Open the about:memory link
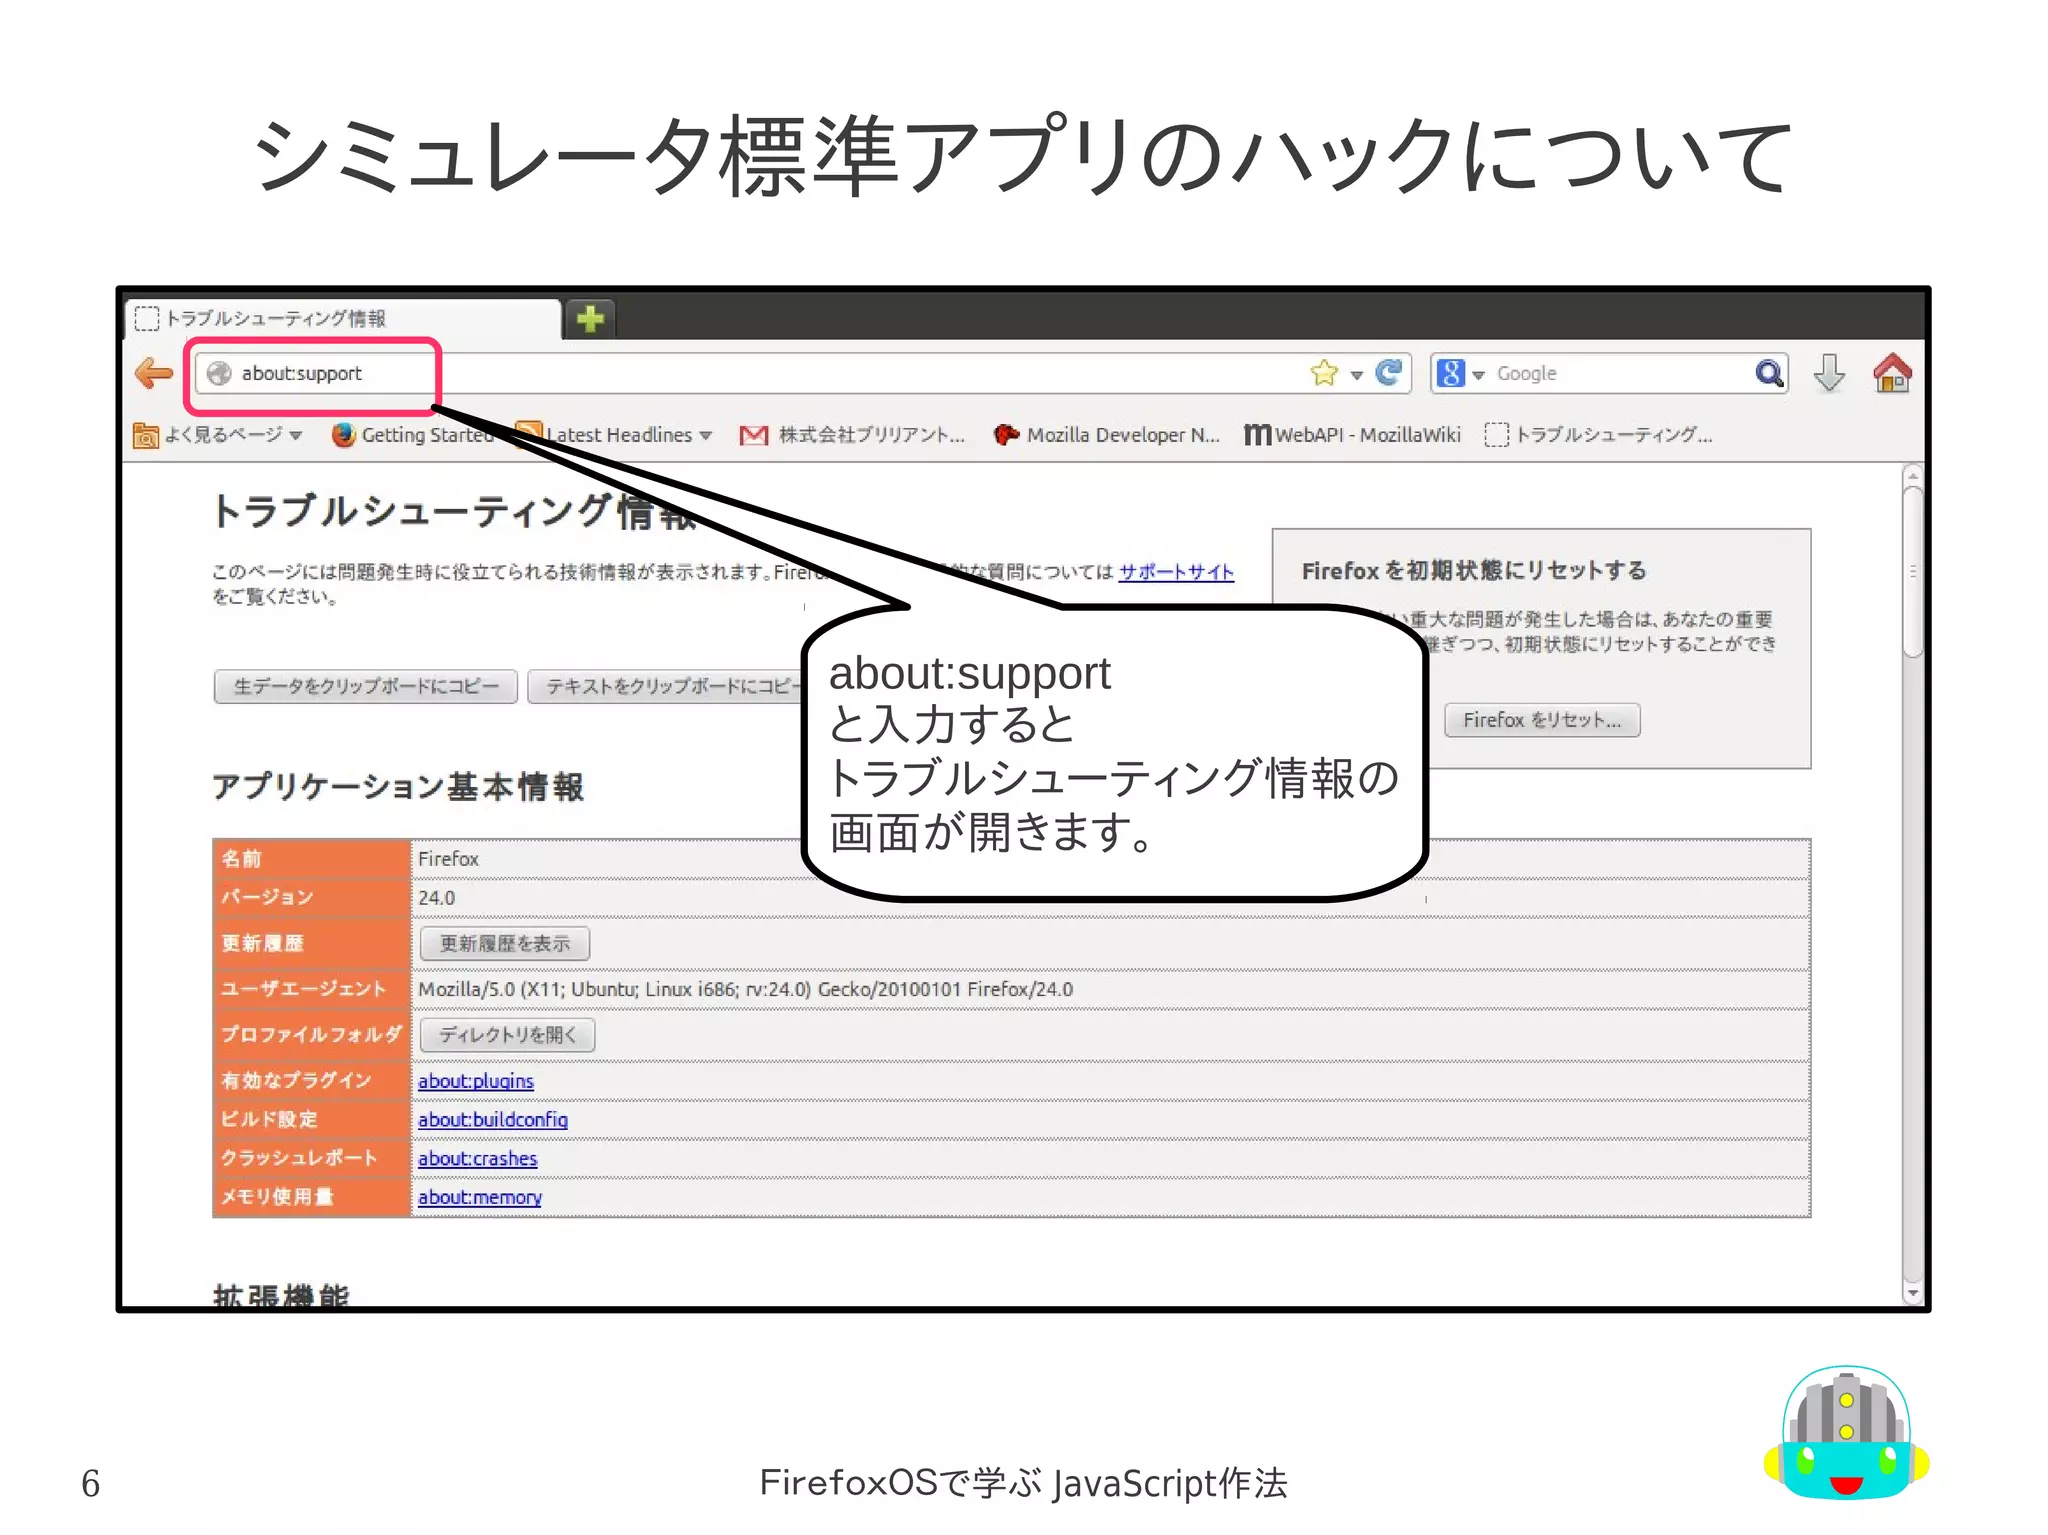The height and width of the screenshot is (1535, 2048). (480, 1198)
